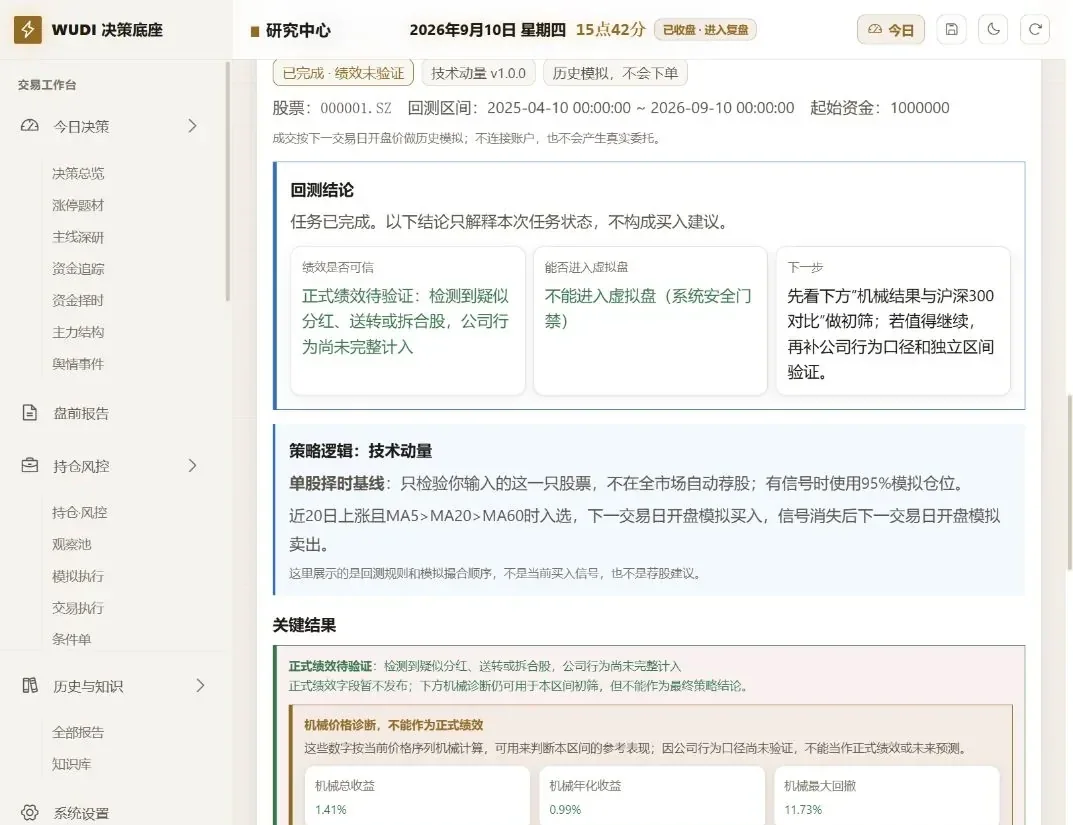
Task: Open 系统设置 menu item
Action: 81,813
